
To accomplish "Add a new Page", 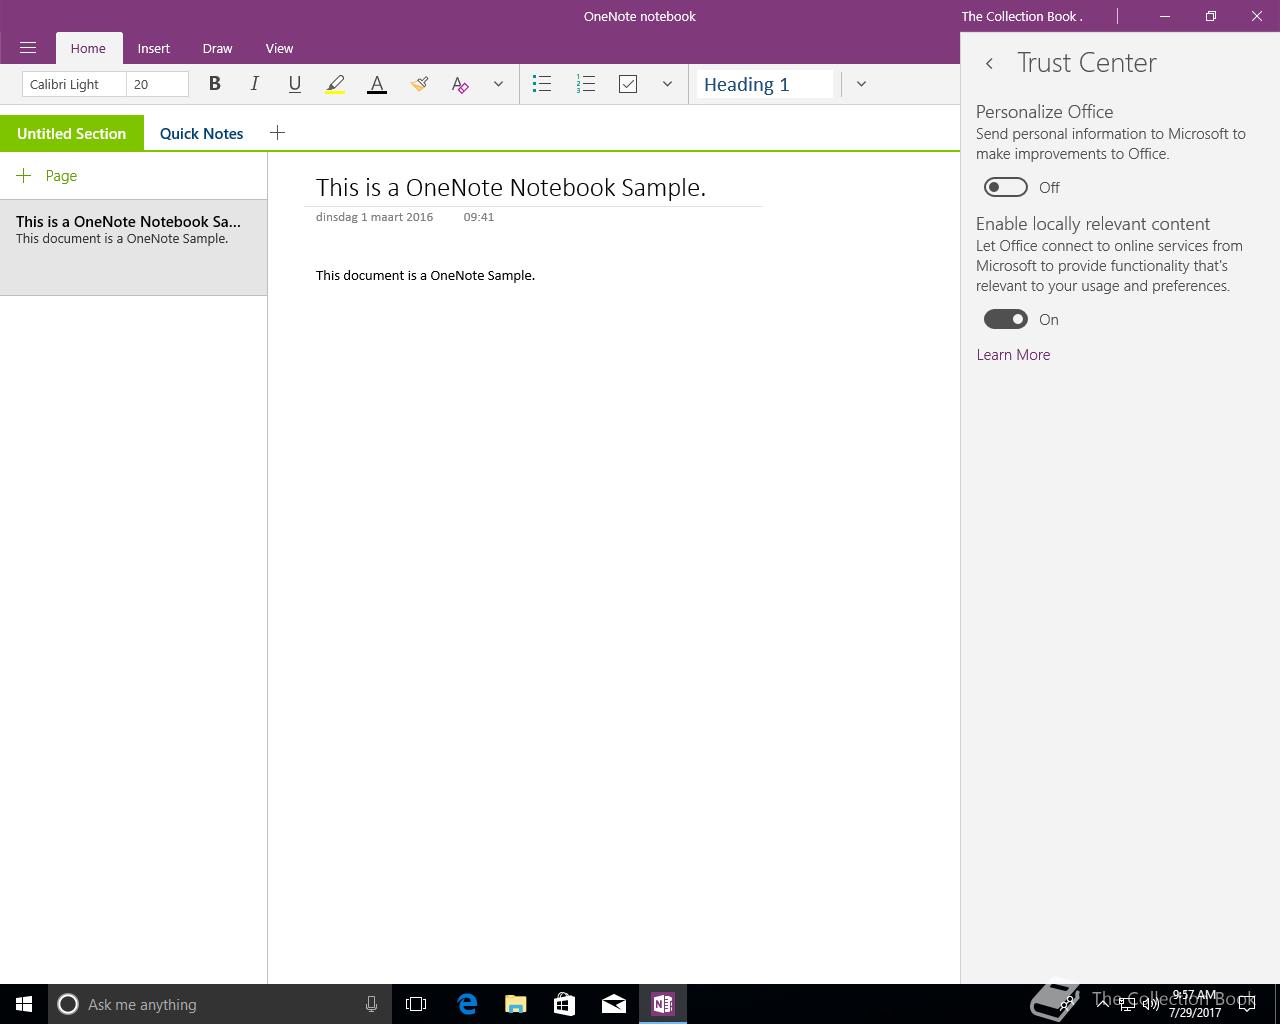I will (47, 175).
